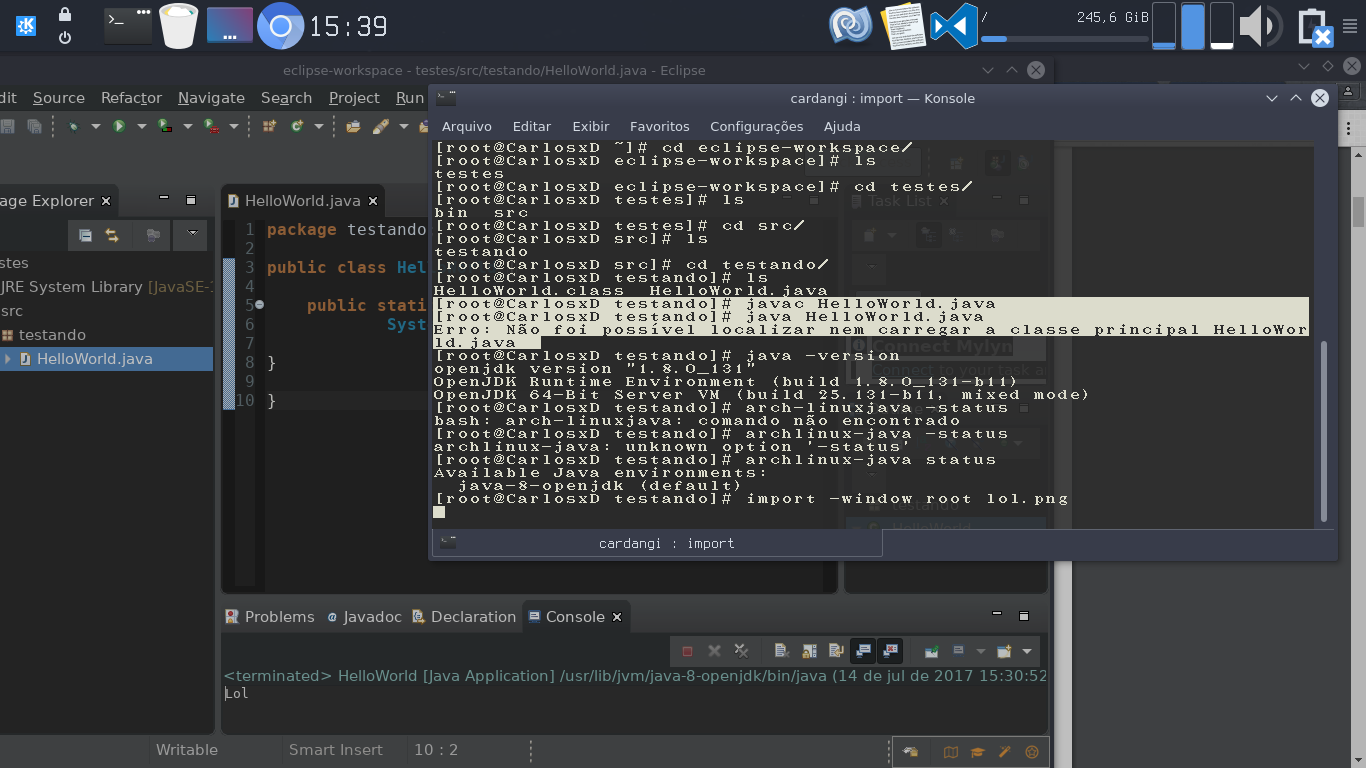This screenshot has width=1366, height=768.
Task: Toggle Link with Editor in Package Explorer
Action: pos(112,235)
